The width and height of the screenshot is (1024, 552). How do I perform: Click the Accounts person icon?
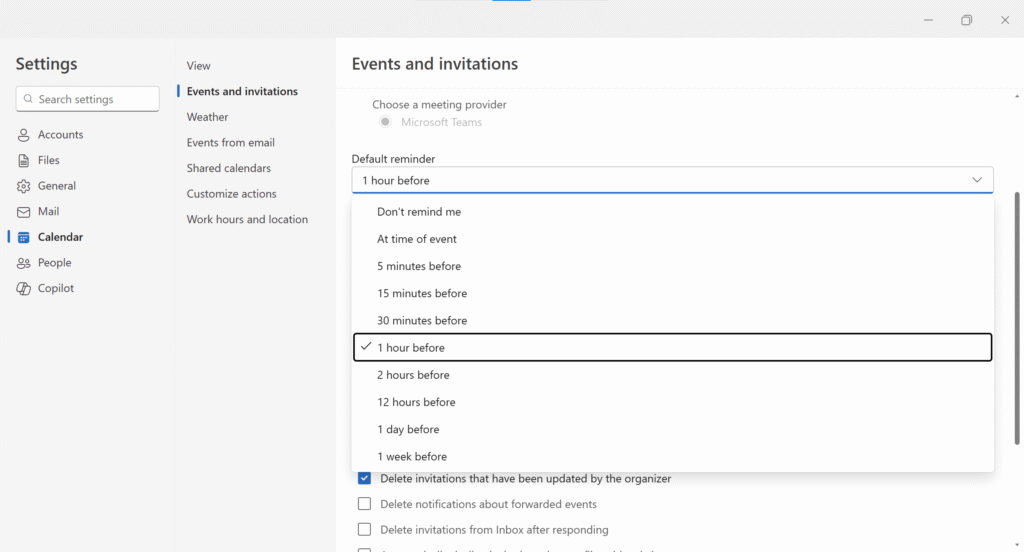click(x=24, y=135)
